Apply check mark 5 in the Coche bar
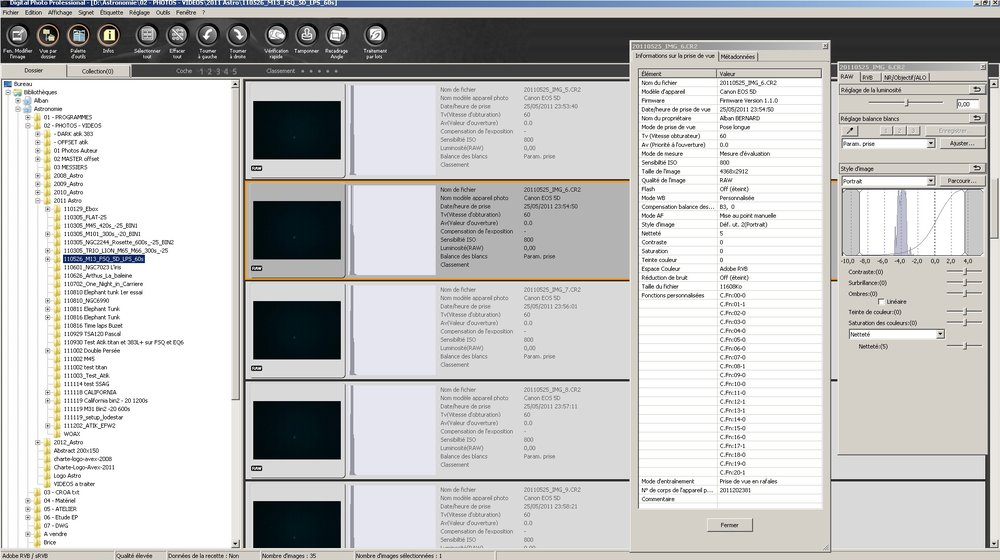 (x=234, y=71)
